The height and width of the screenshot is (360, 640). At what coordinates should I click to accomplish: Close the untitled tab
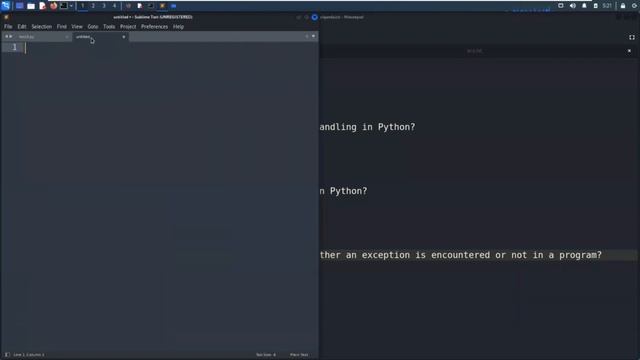pyautogui.click(x=124, y=37)
